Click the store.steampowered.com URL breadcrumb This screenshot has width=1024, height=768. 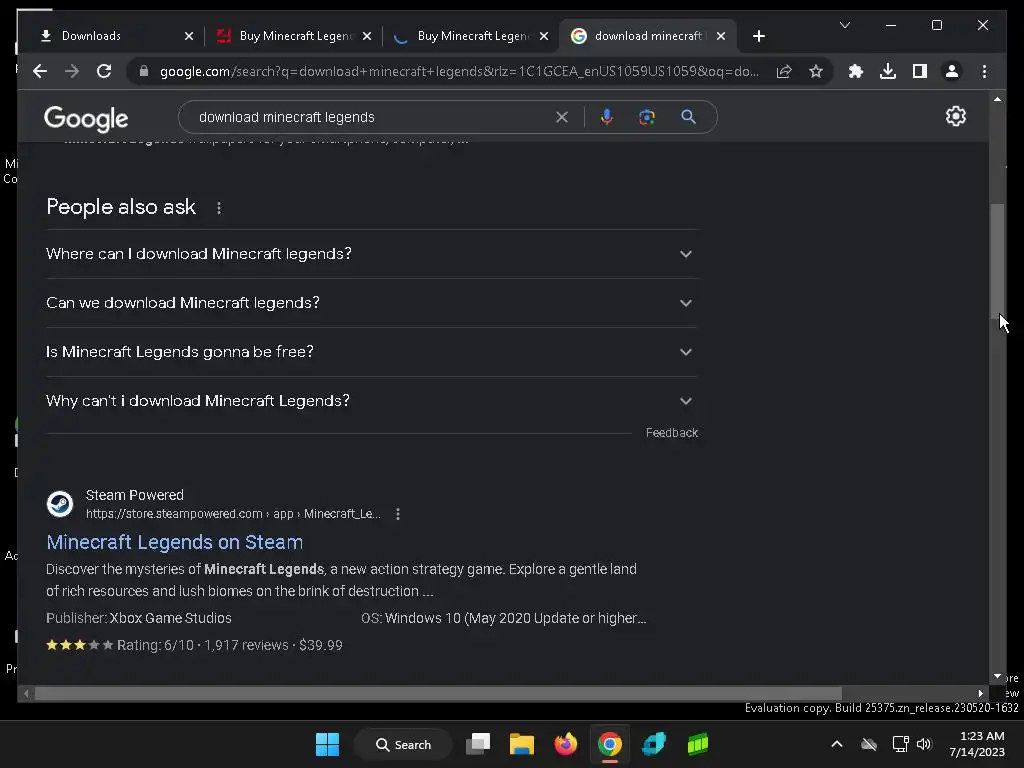232,514
